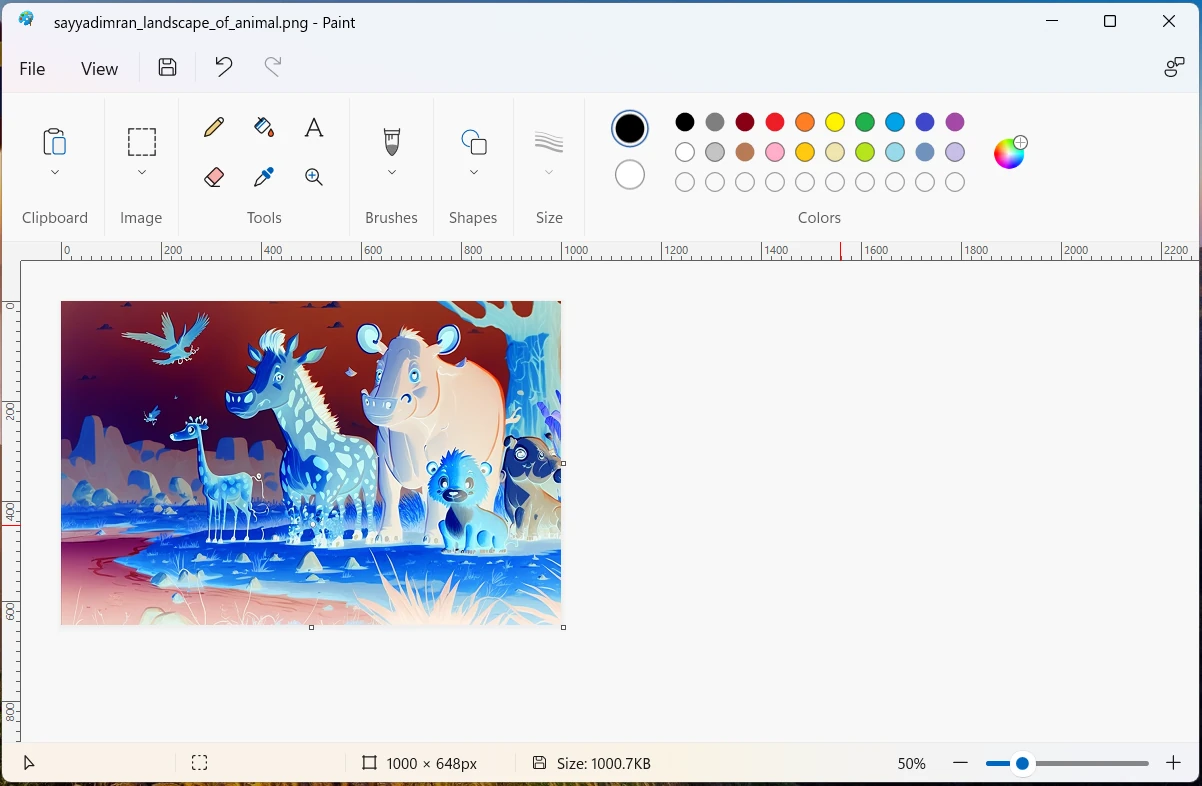1202x786 pixels.
Task: Select the red color swatch
Action: (x=775, y=121)
